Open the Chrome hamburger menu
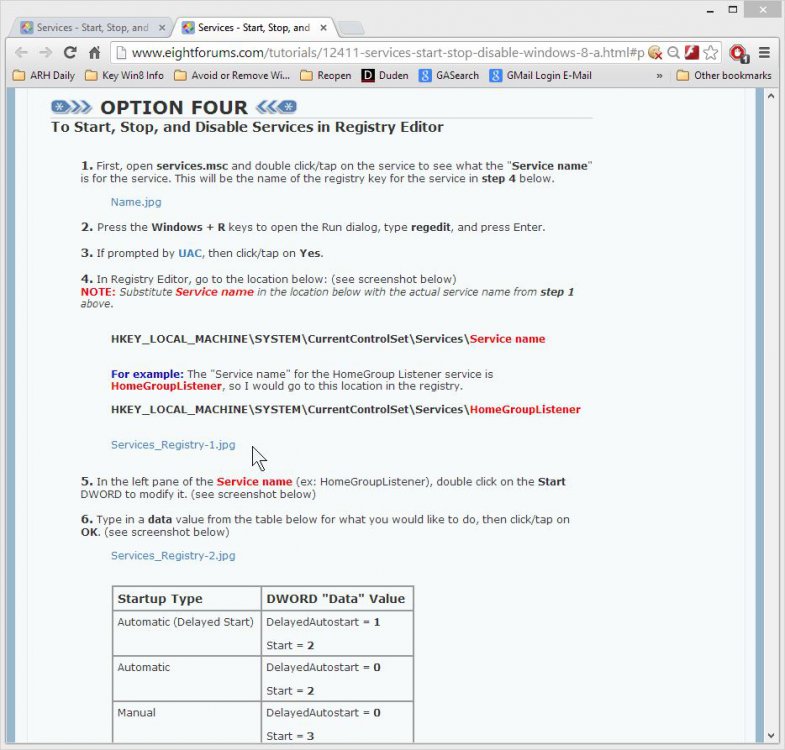The image size is (785, 750). click(764, 52)
